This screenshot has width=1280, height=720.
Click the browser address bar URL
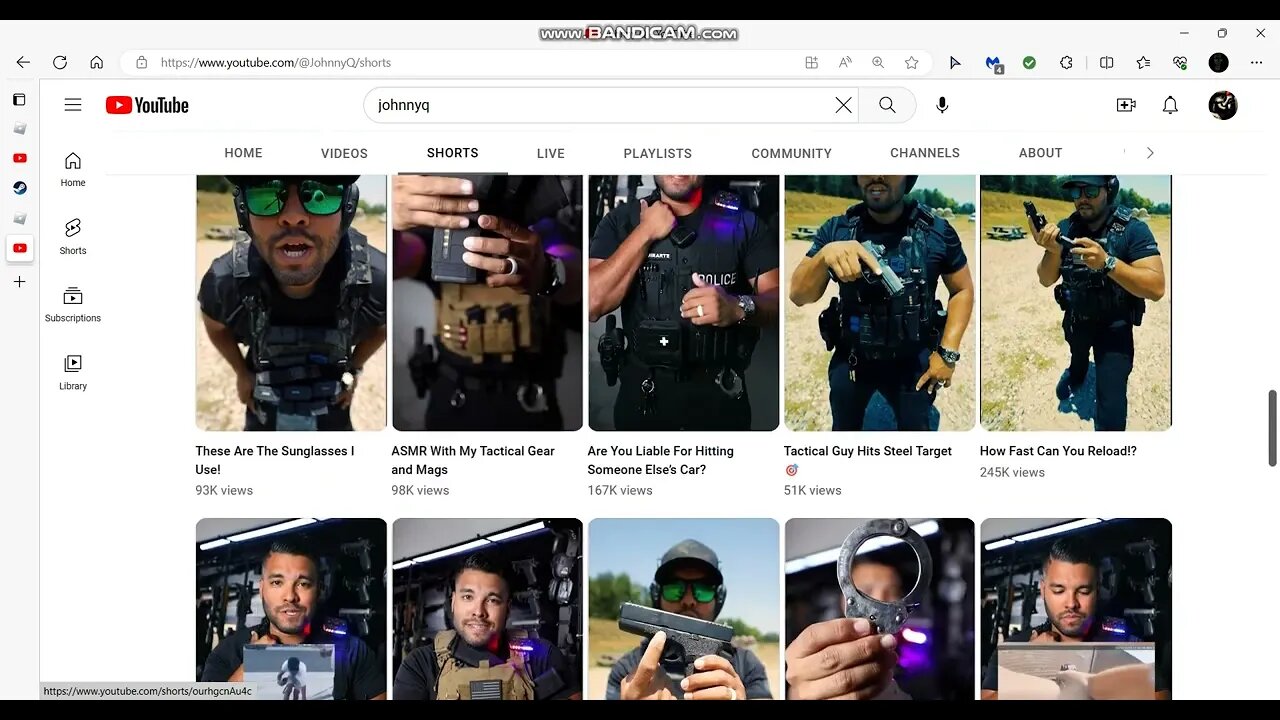pos(275,62)
